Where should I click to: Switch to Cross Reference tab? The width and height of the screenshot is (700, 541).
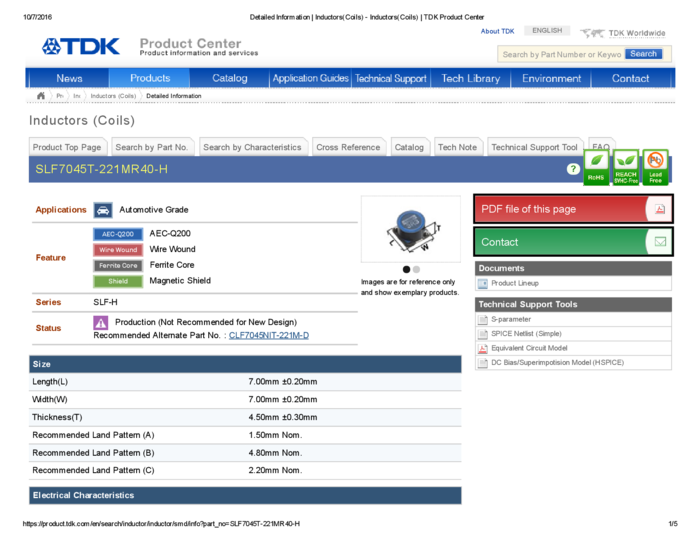(x=348, y=147)
